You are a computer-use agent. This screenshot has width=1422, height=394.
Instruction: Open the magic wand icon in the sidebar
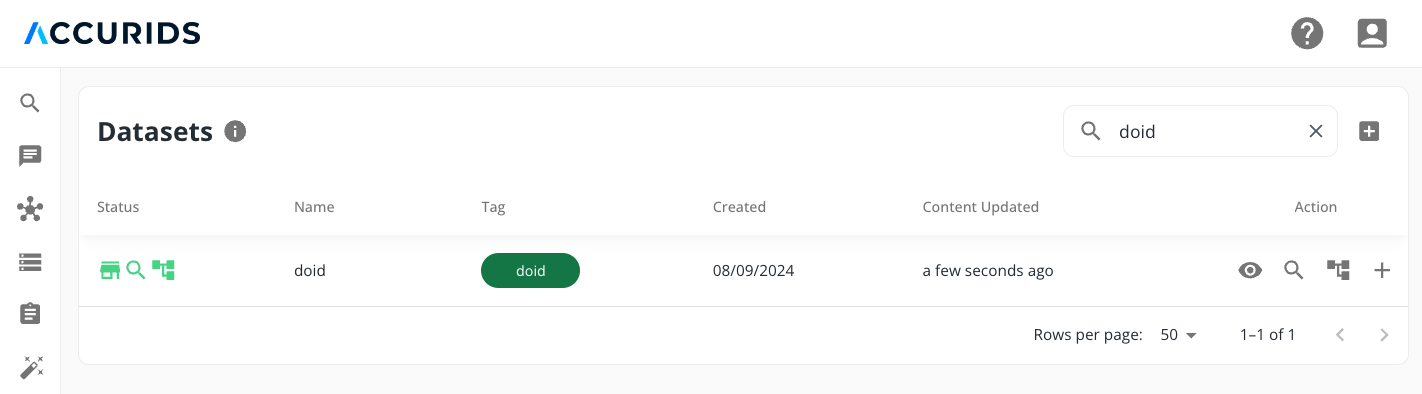coord(30,367)
